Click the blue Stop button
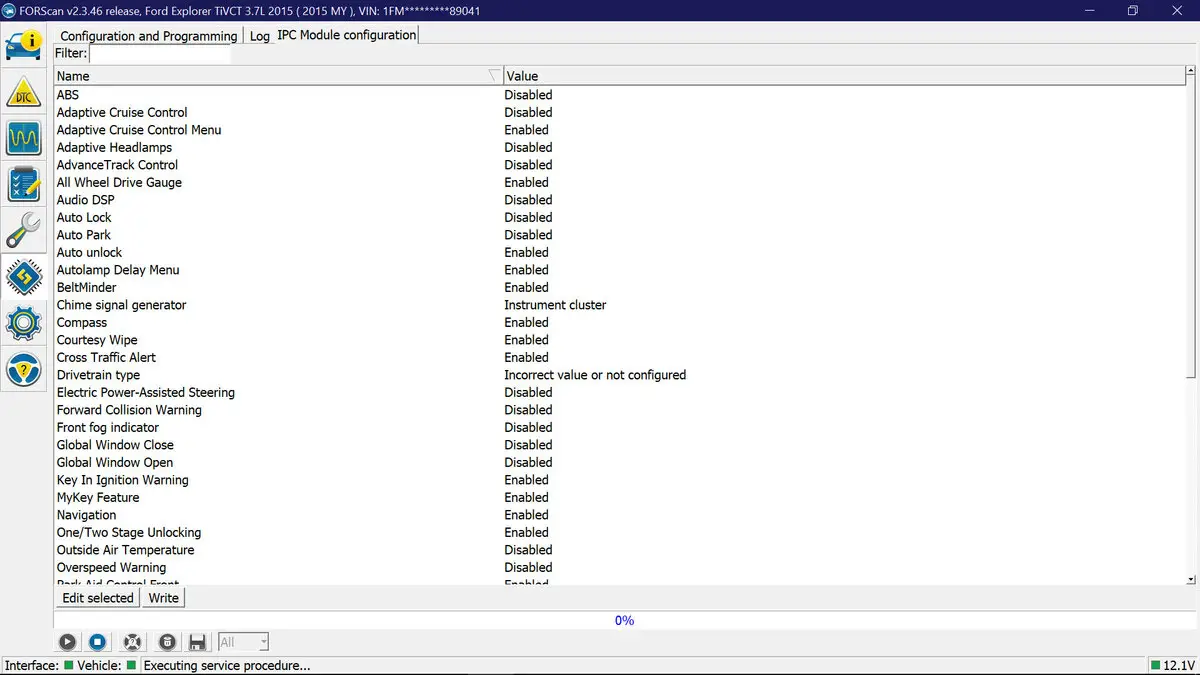 tap(98, 642)
